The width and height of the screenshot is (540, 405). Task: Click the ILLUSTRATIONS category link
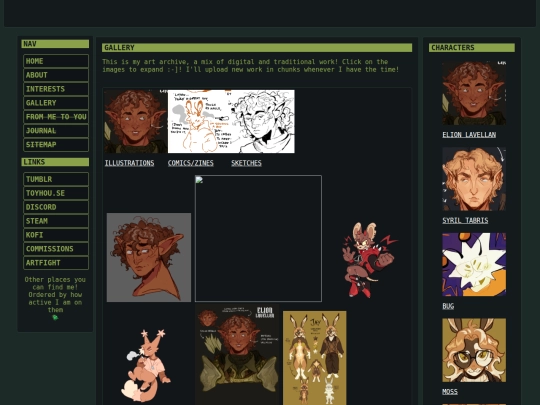(129, 163)
